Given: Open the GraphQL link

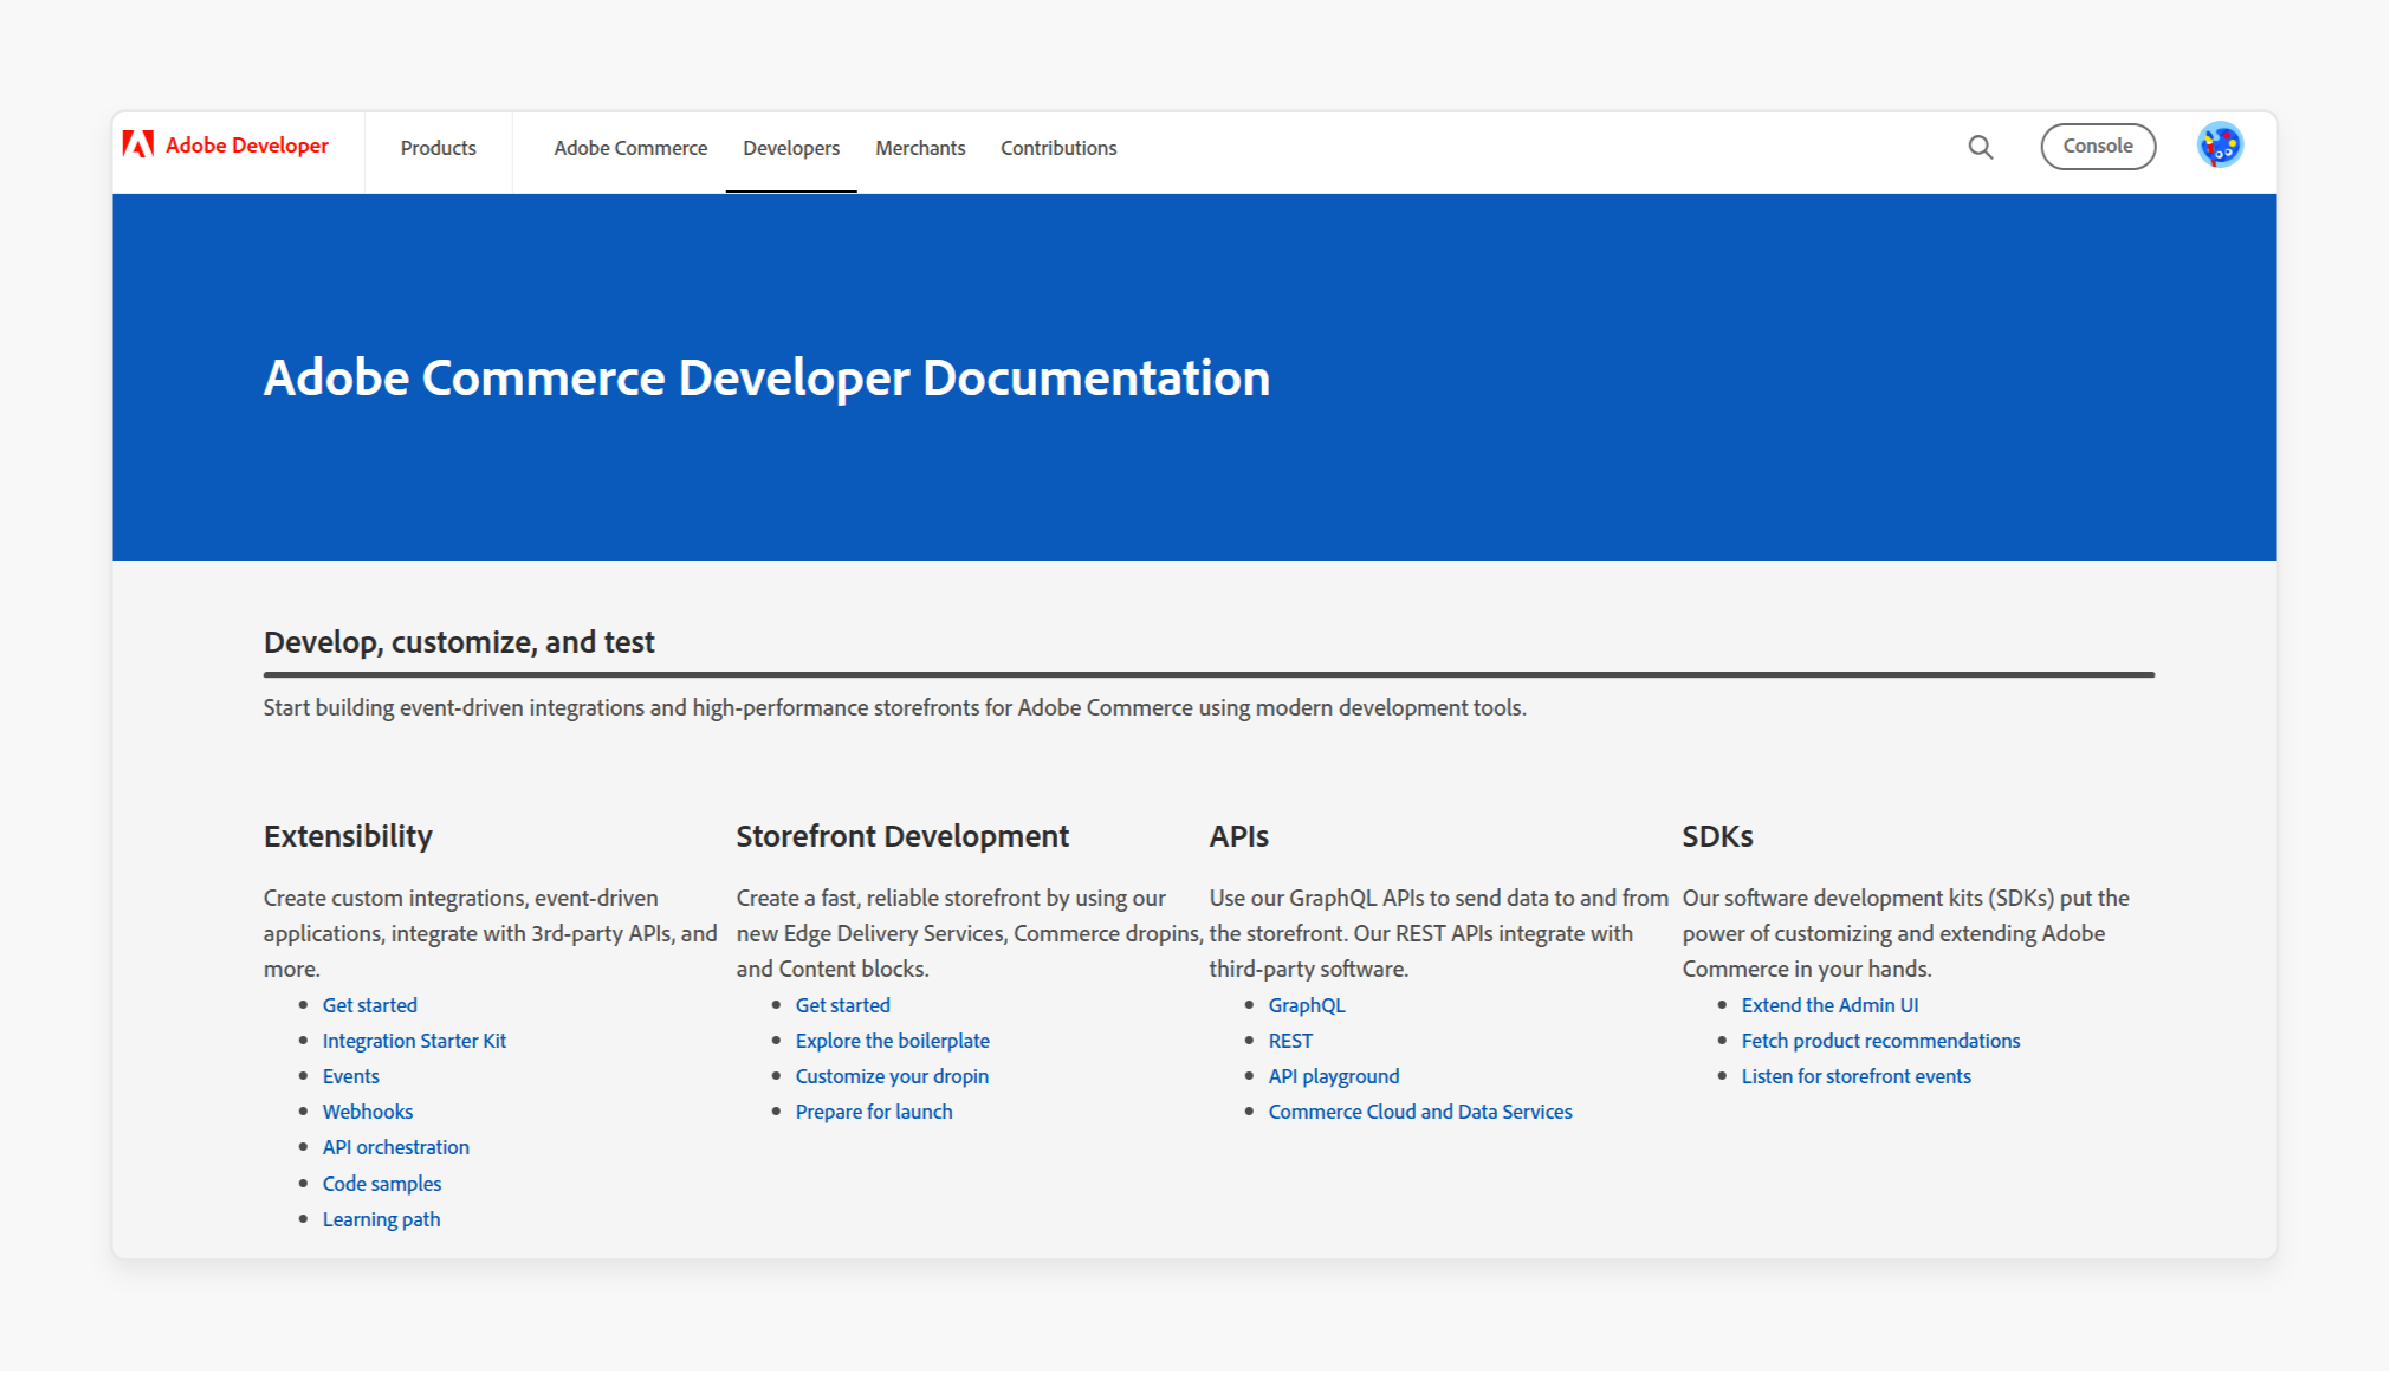Looking at the screenshot, I should (1306, 1005).
